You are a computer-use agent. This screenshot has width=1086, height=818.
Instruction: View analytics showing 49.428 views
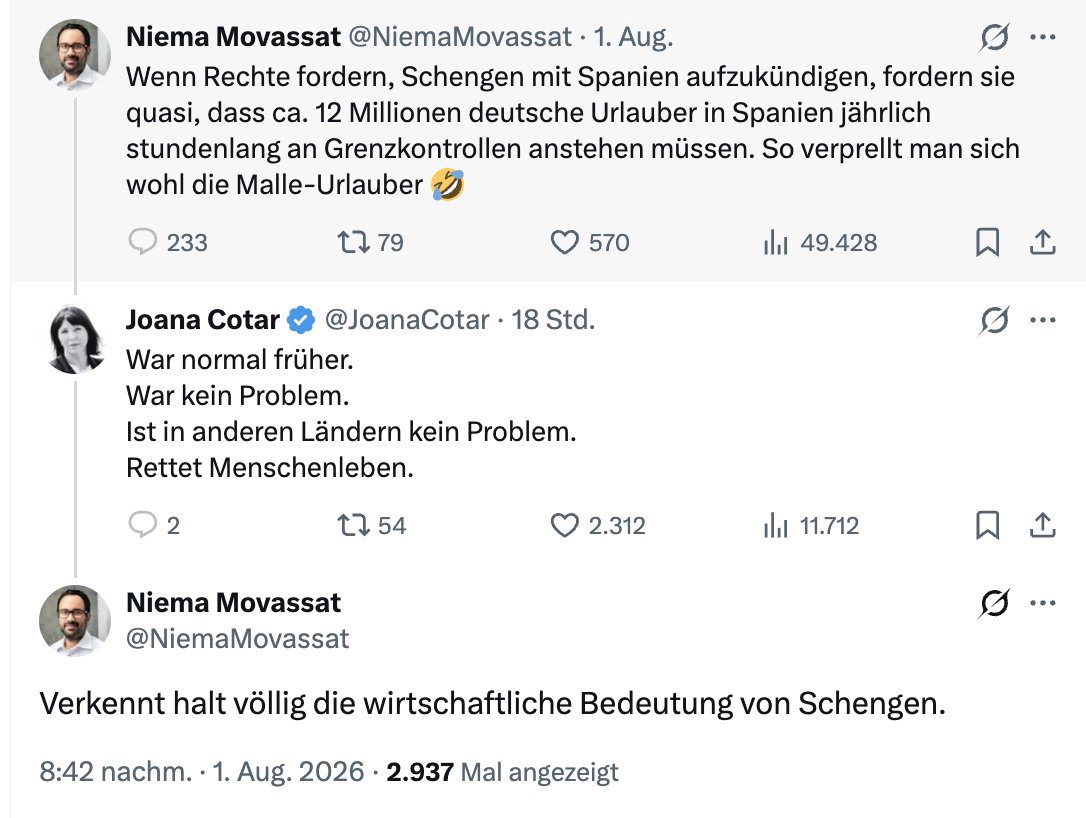click(x=776, y=242)
